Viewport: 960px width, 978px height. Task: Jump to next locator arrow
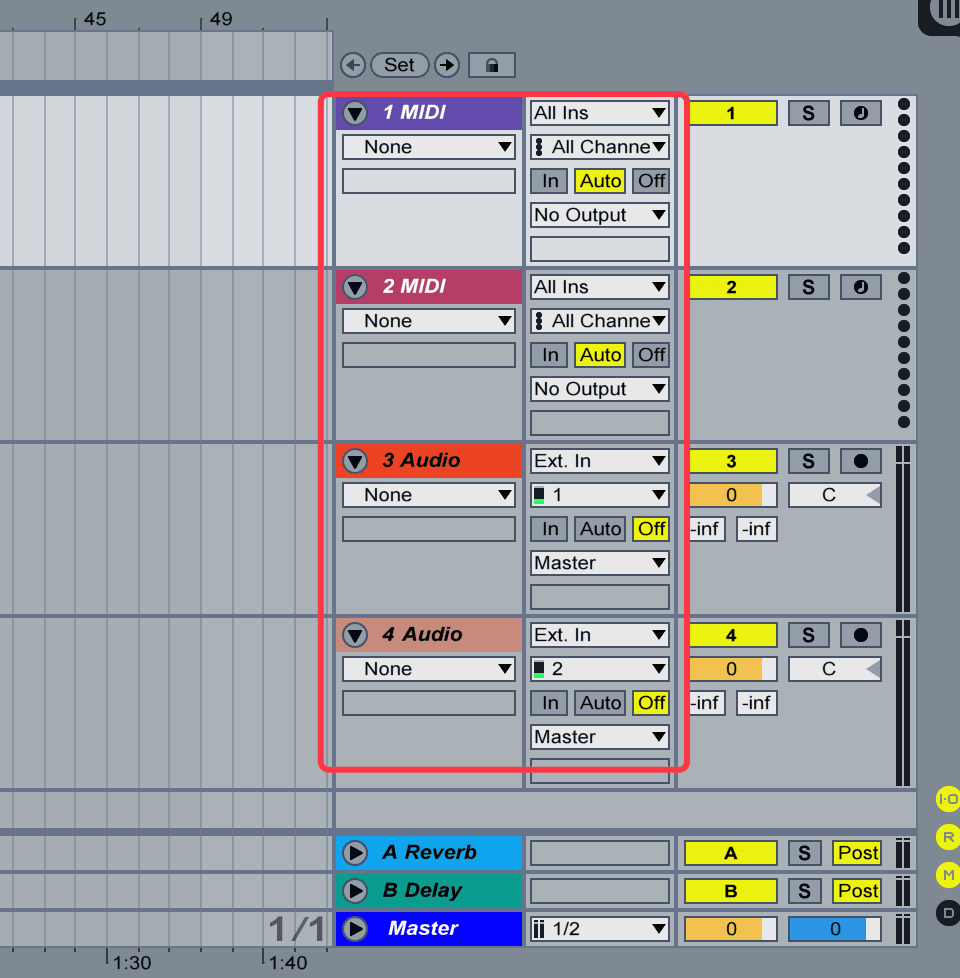[x=447, y=65]
